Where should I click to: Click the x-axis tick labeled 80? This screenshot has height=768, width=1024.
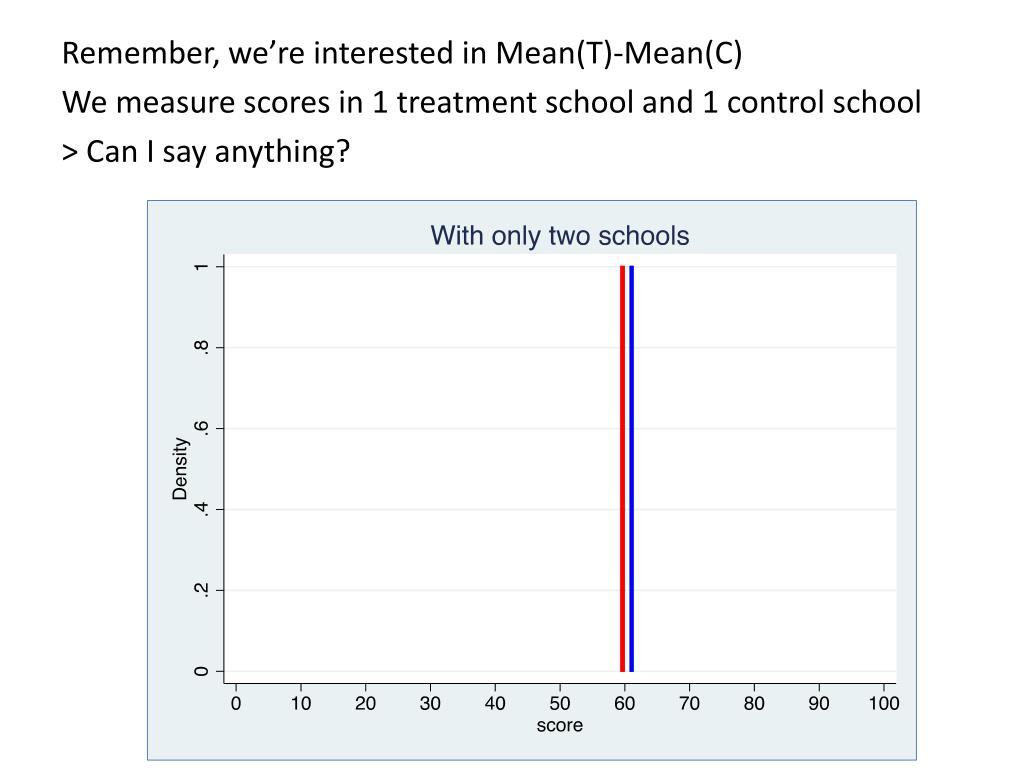tap(754, 703)
